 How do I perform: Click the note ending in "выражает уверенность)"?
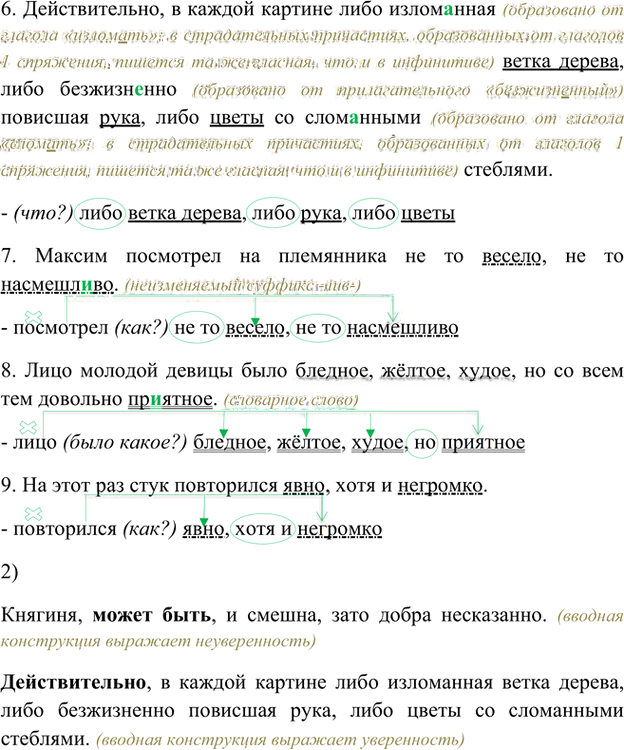pyautogui.click(x=280, y=740)
